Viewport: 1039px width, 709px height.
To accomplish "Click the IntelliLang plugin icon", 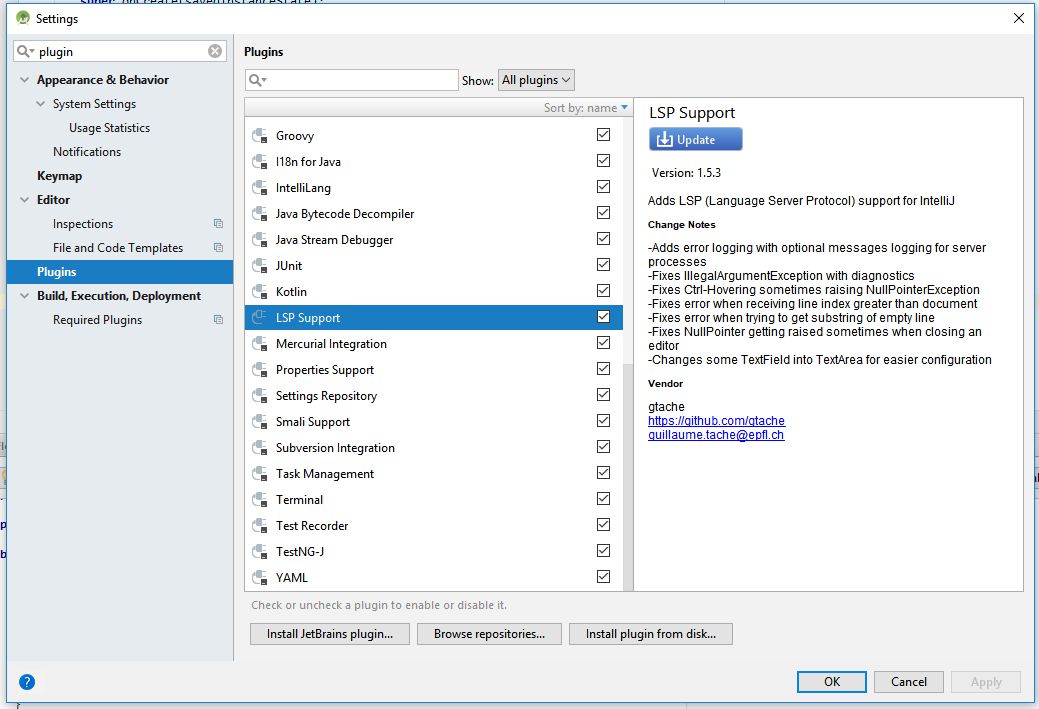I will pyautogui.click(x=260, y=188).
